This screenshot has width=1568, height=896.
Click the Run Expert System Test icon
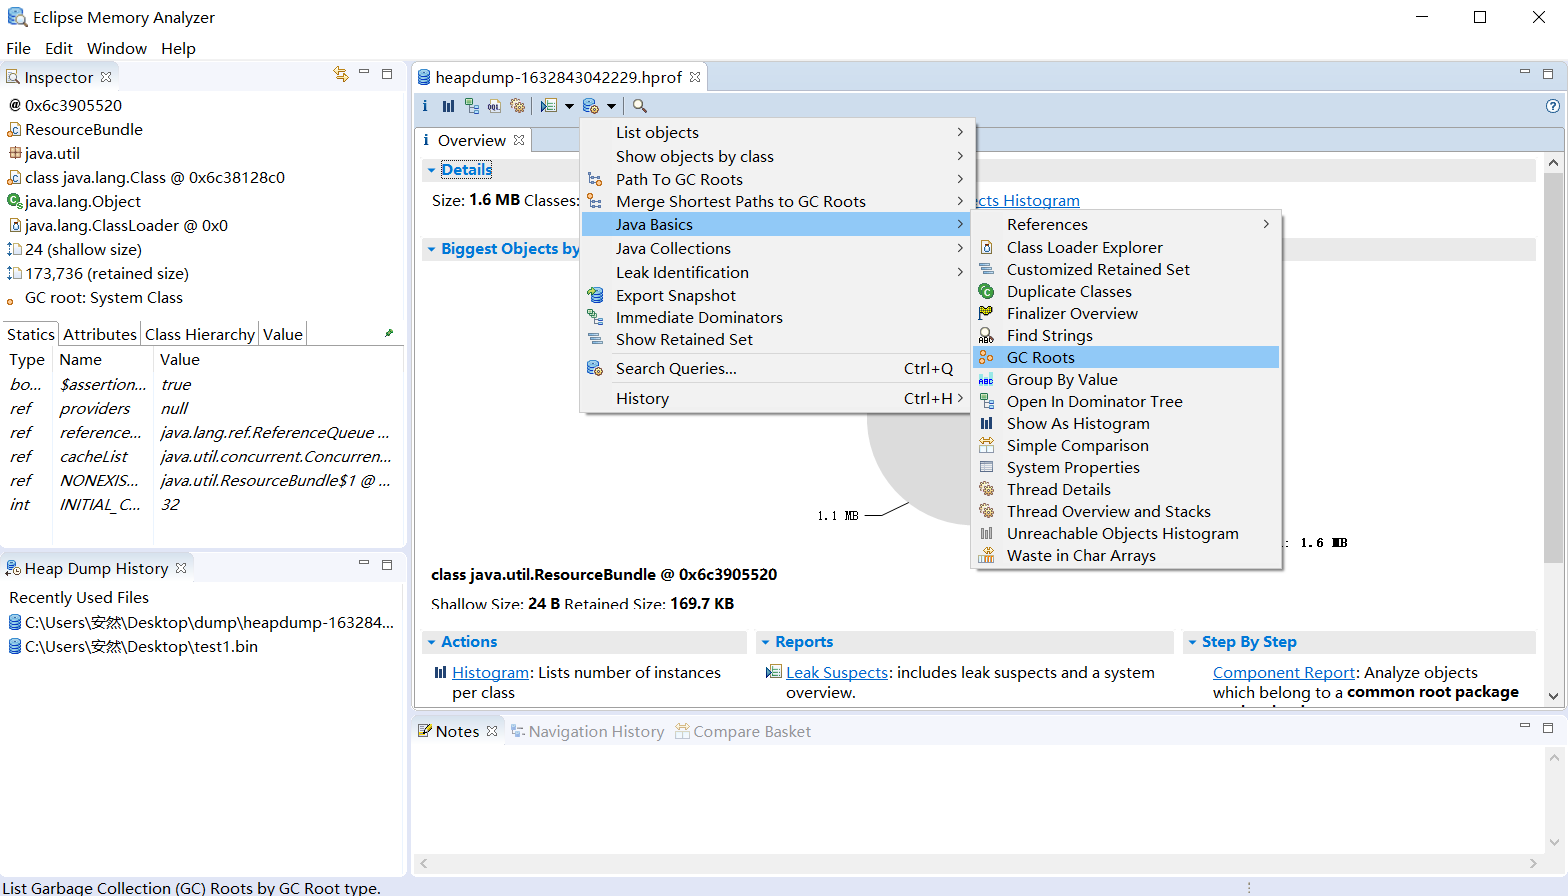tap(548, 106)
